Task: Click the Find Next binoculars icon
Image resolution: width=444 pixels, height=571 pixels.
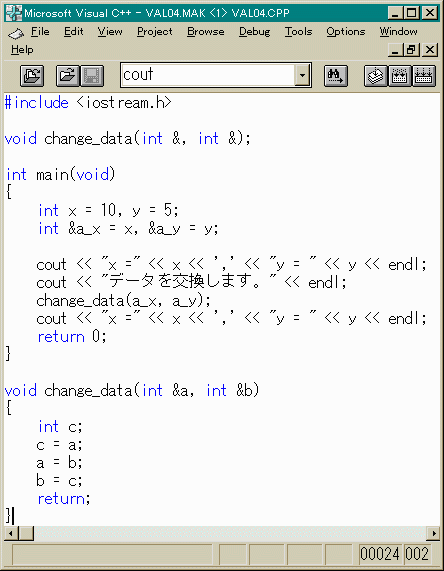Action: pyautogui.click(x=335, y=76)
